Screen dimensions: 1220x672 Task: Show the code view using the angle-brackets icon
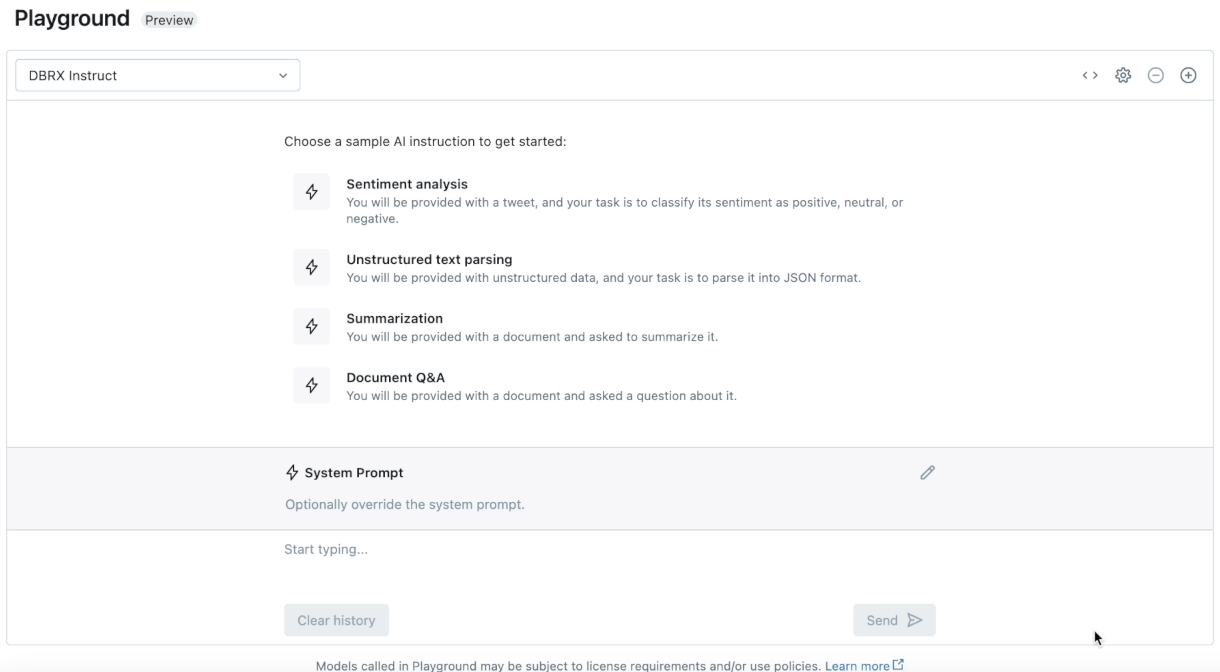click(1090, 75)
